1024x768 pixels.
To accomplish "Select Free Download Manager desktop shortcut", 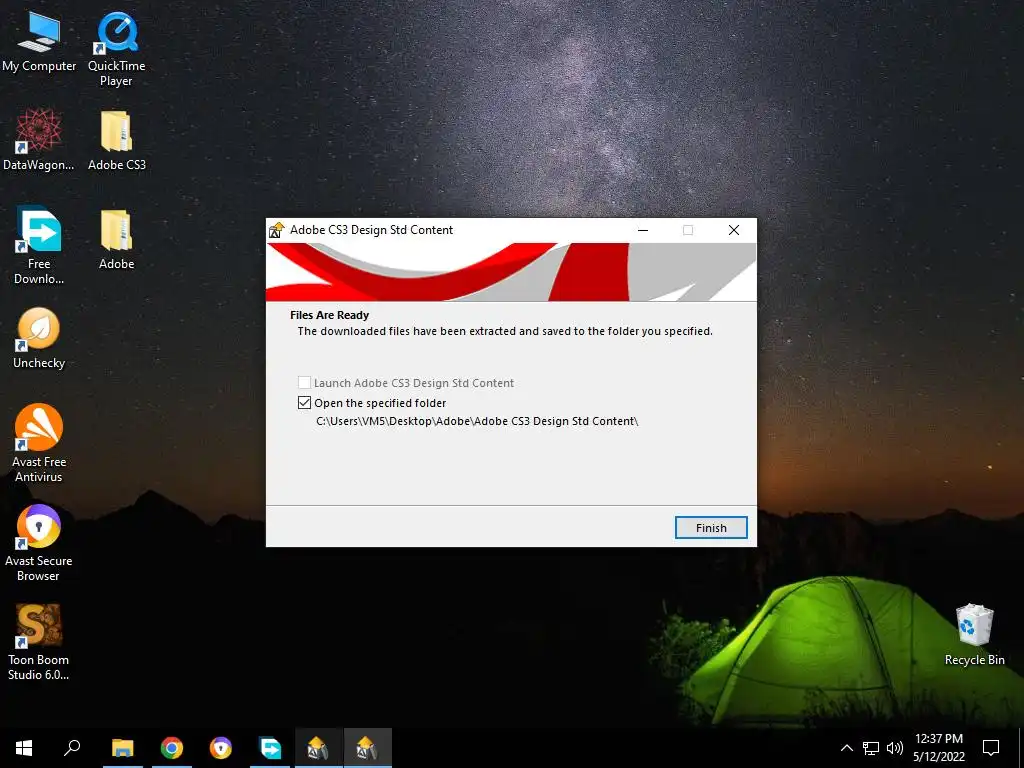I will point(39,246).
